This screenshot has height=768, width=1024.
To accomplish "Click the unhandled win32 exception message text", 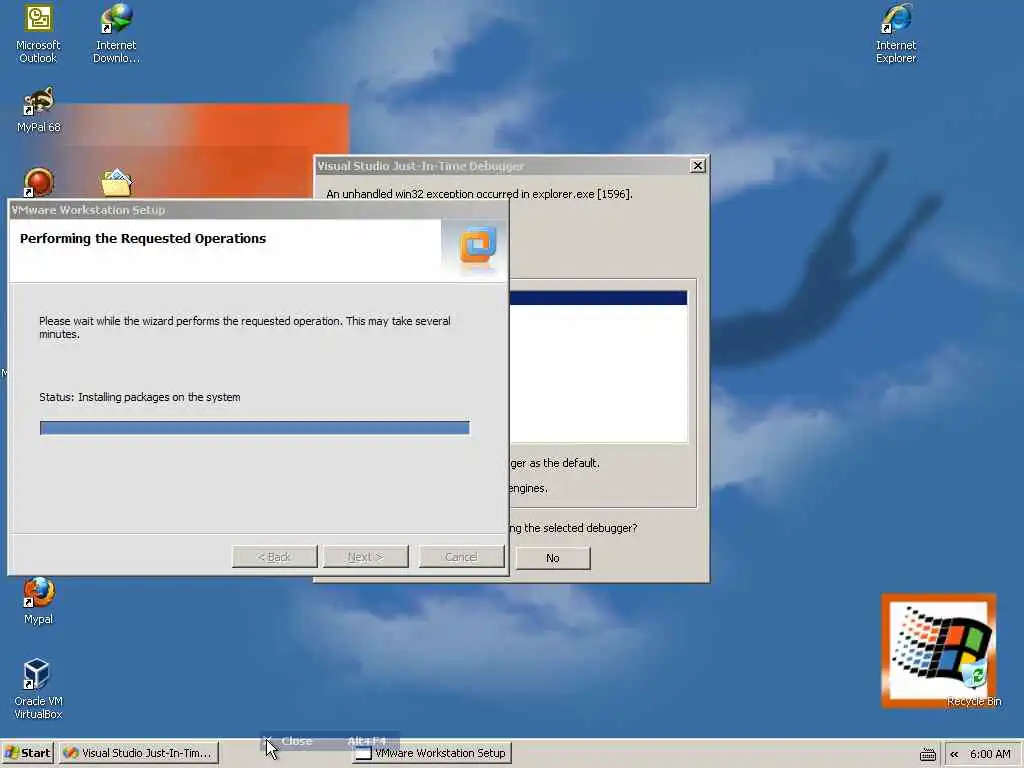I will [x=479, y=194].
